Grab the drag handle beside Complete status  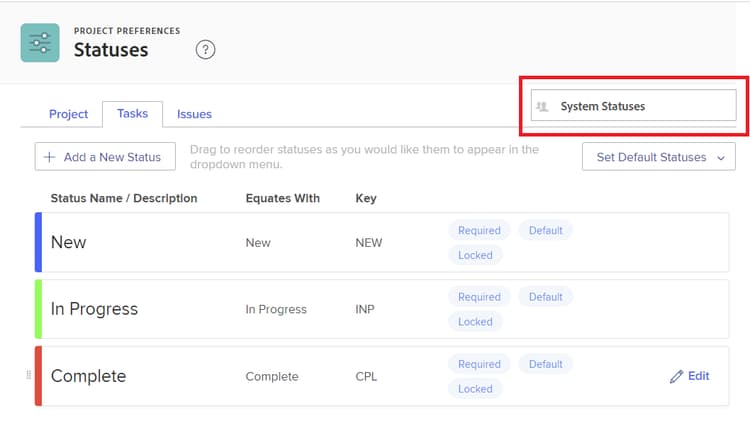[28, 375]
